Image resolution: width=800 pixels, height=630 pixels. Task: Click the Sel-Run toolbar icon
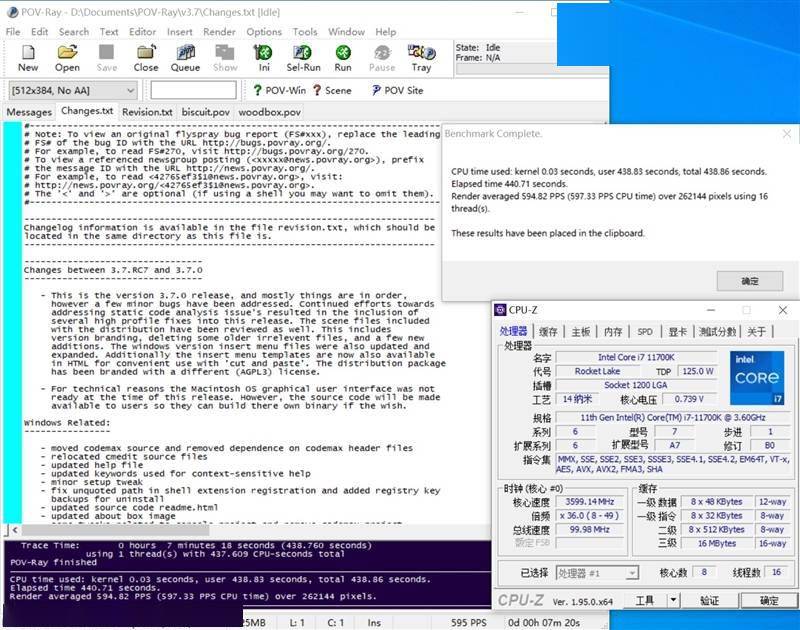pyautogui.click(x=303, y=58)
